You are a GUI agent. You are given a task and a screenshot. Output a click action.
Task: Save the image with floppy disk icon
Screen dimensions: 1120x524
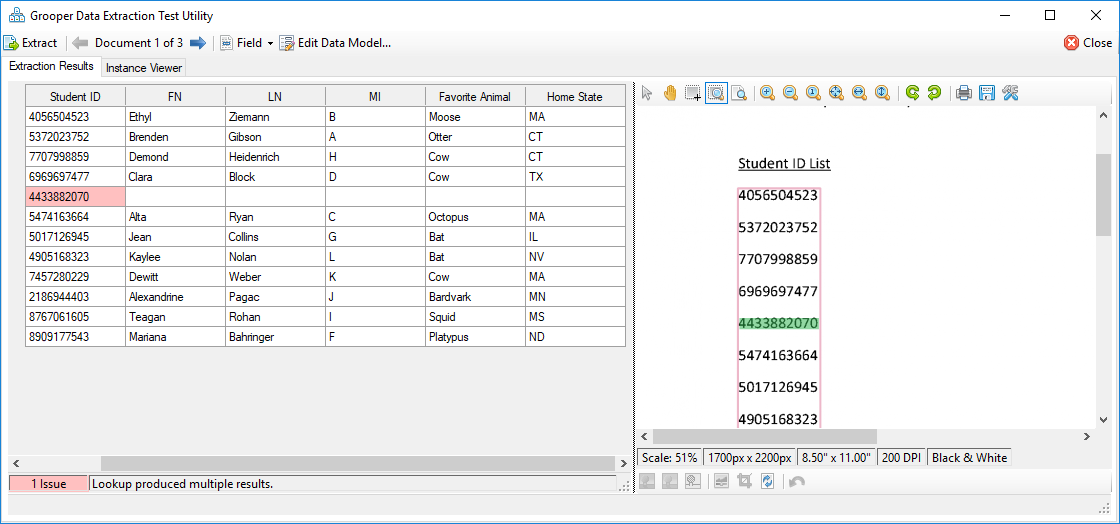click(x=986, y=93)
